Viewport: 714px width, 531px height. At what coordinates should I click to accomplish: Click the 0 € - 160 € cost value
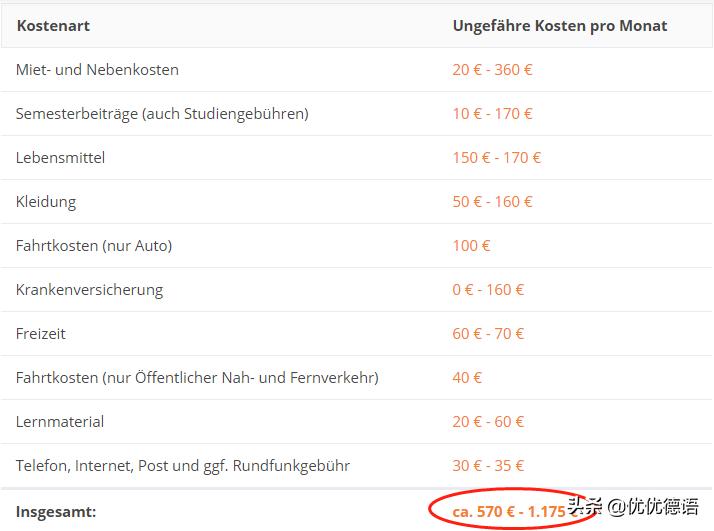488,290
